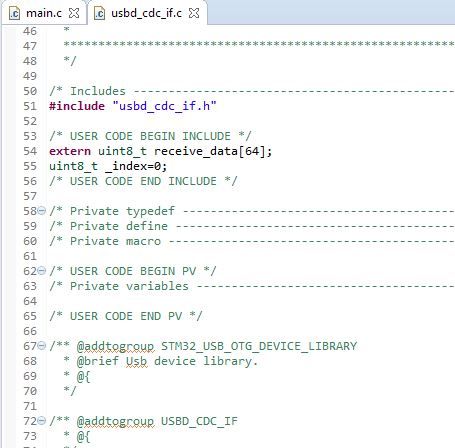Collapse the comment fold at line 58
The height and width of the screenshot is (448, 455).
click(x=42, y=211)
